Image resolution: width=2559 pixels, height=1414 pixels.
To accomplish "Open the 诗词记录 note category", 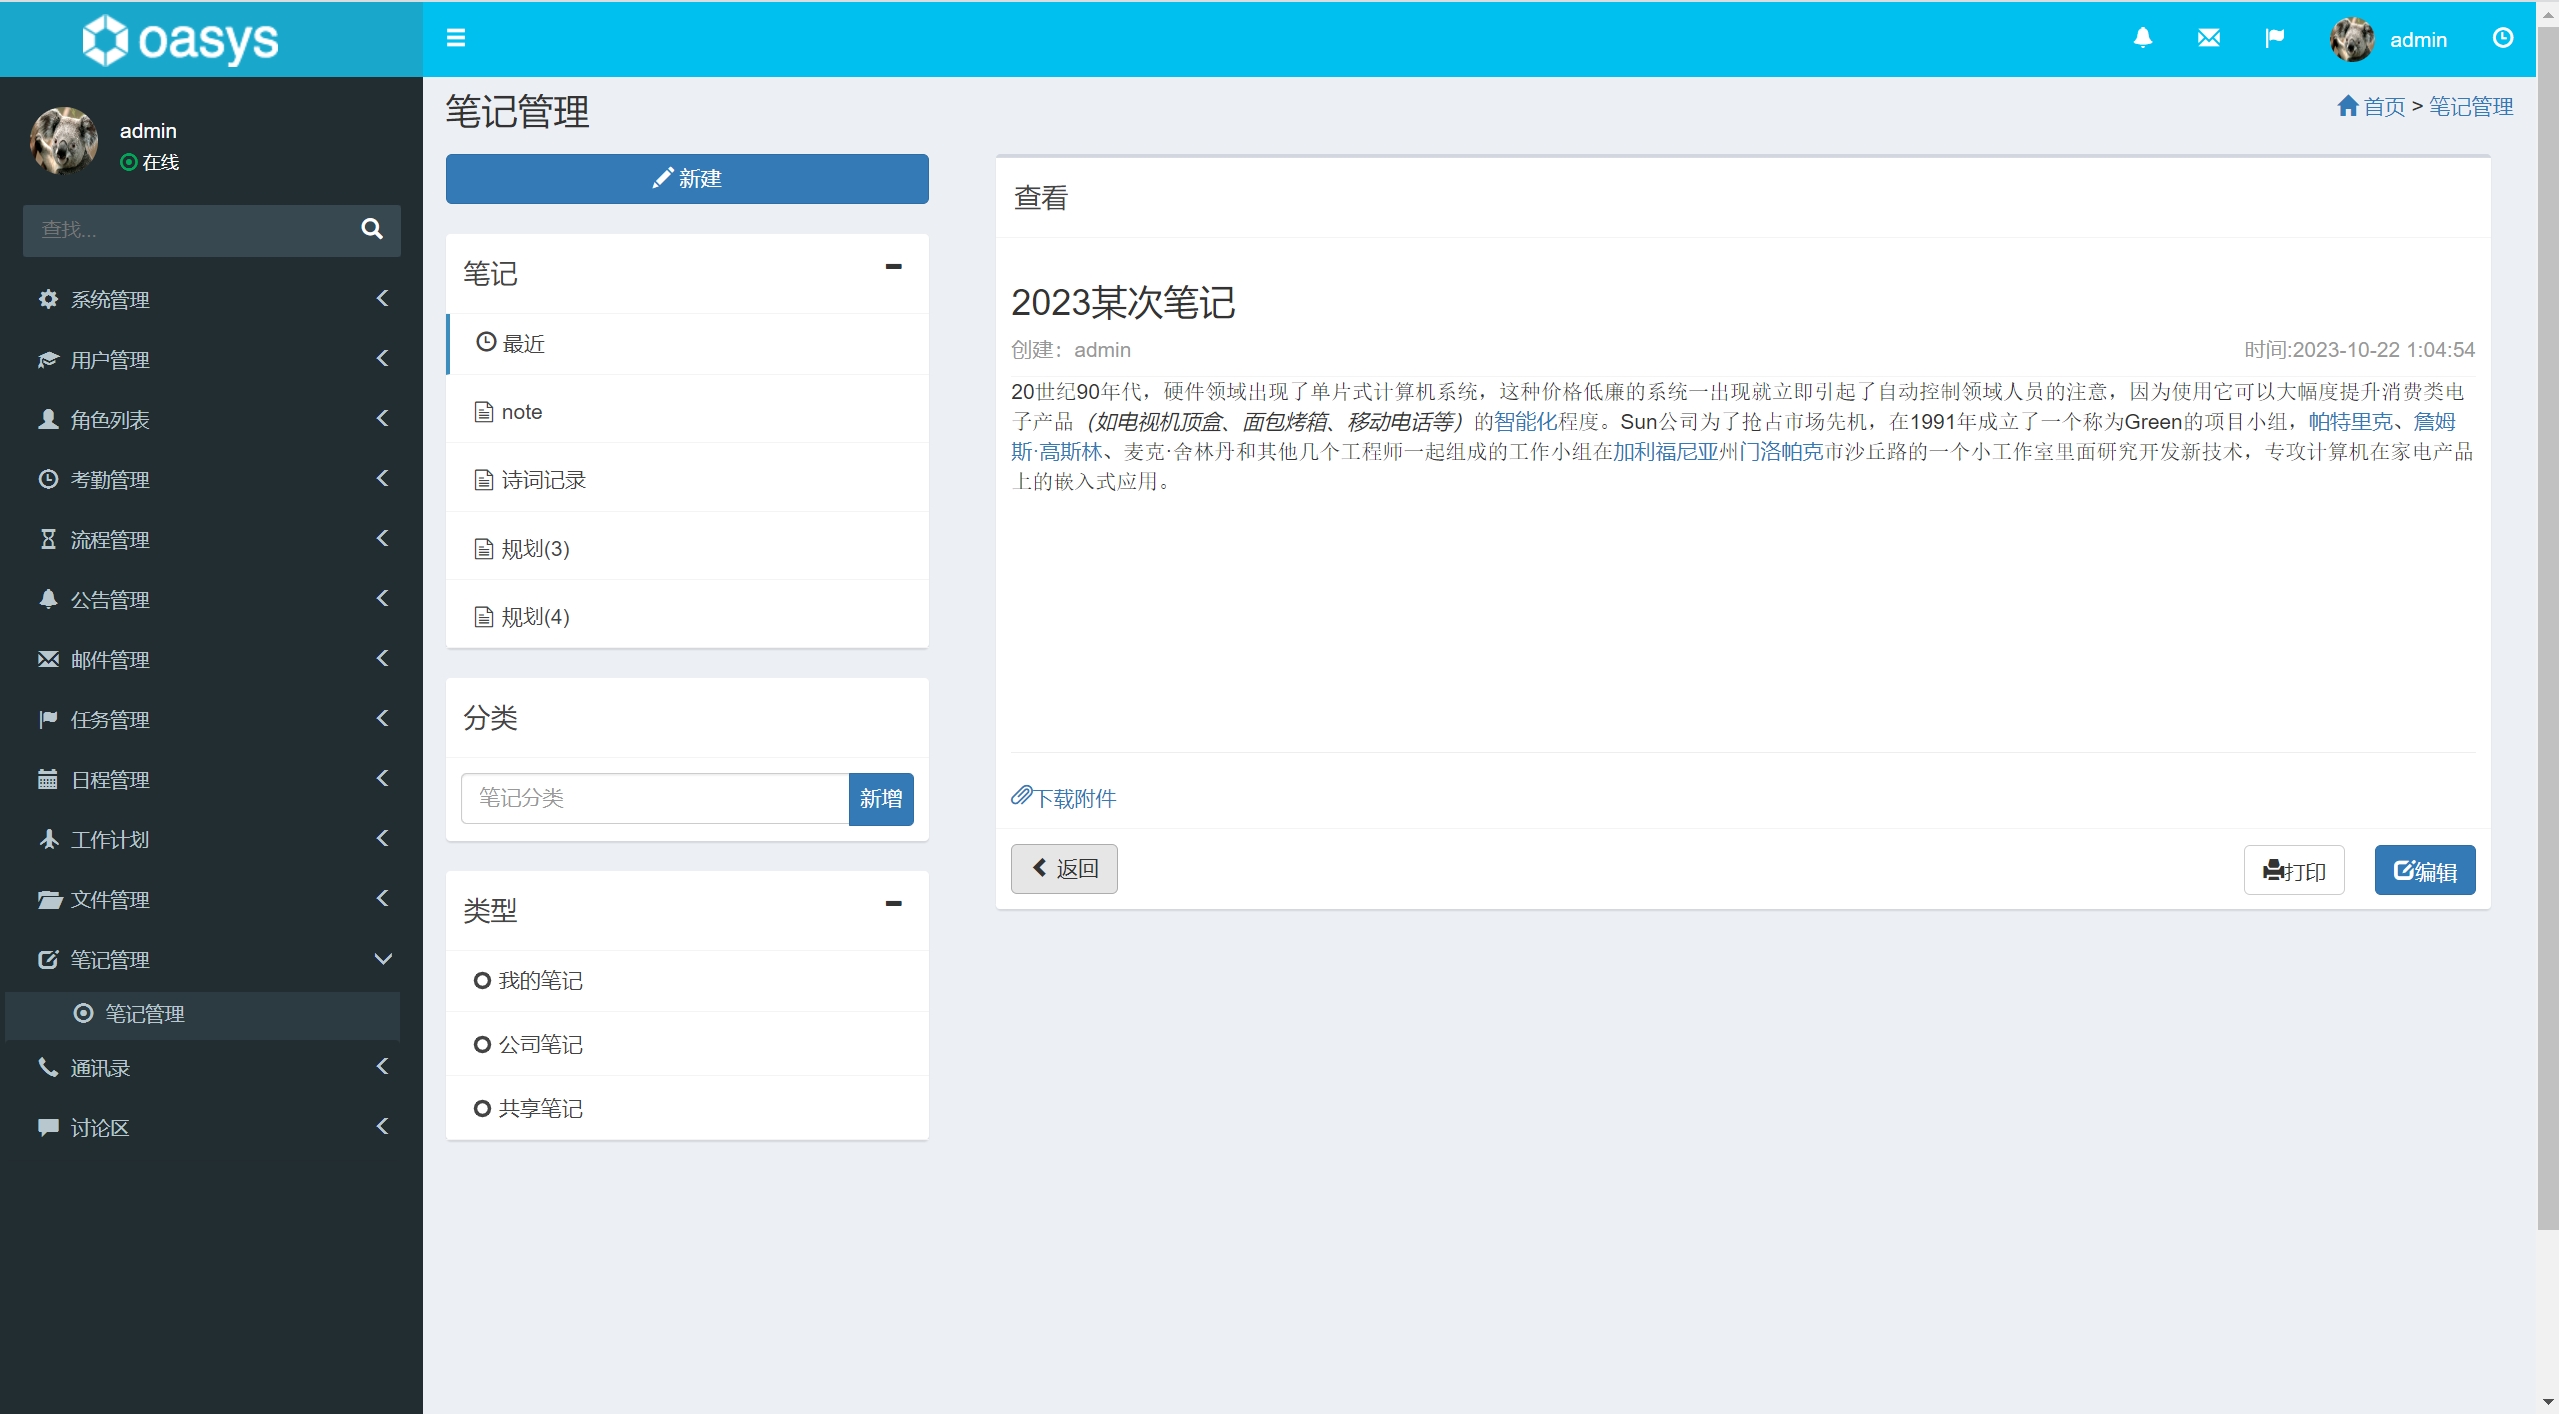I will pos(543,480).
